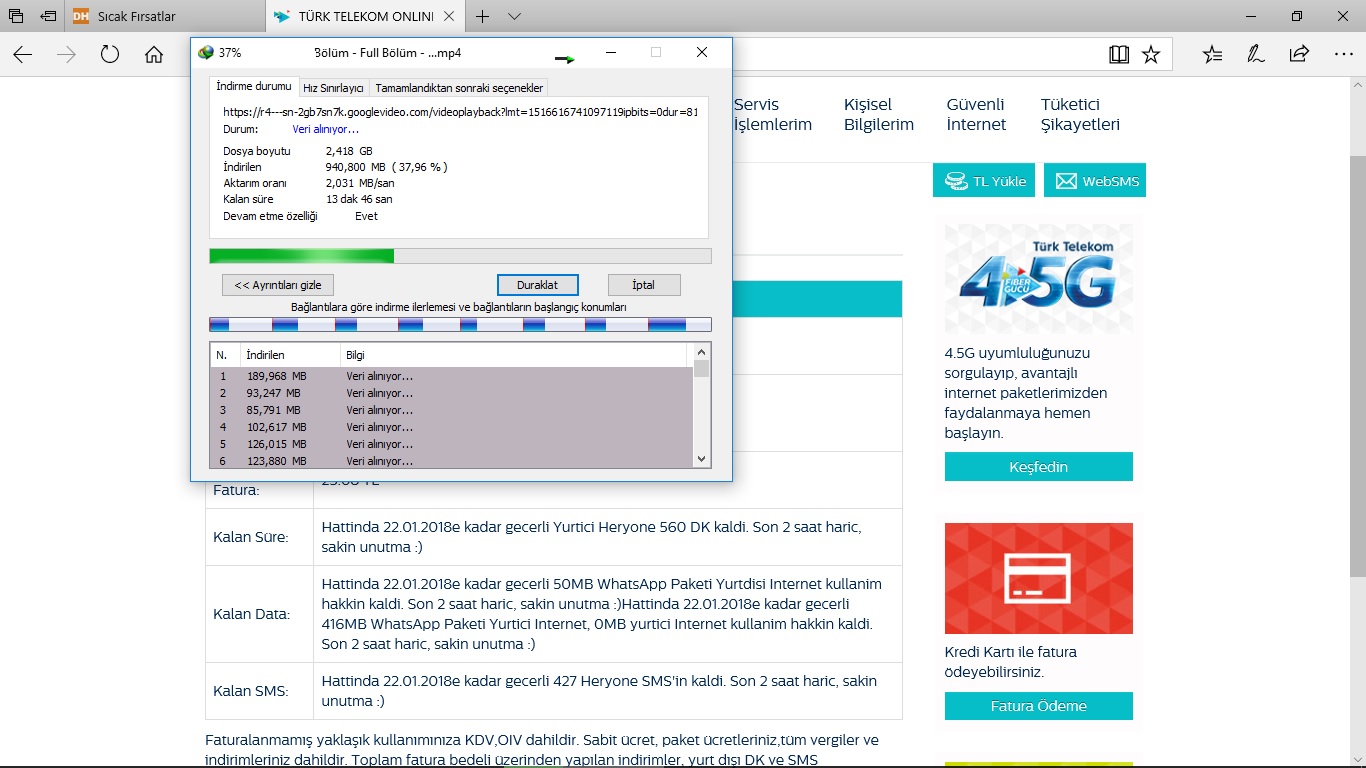Minimize the download progress dialog
Screen dimensions: 1366x768
point(610,52)
